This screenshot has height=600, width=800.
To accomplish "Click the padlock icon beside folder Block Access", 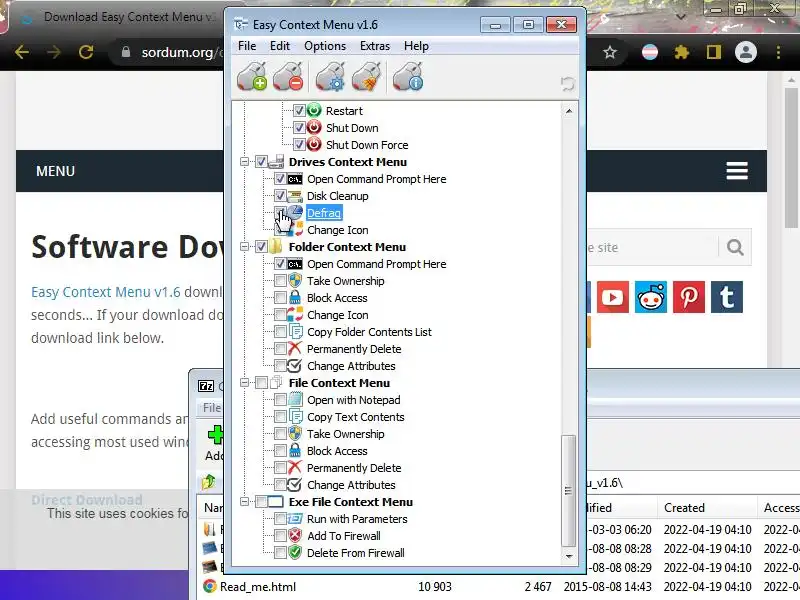I will pos(295,297).
